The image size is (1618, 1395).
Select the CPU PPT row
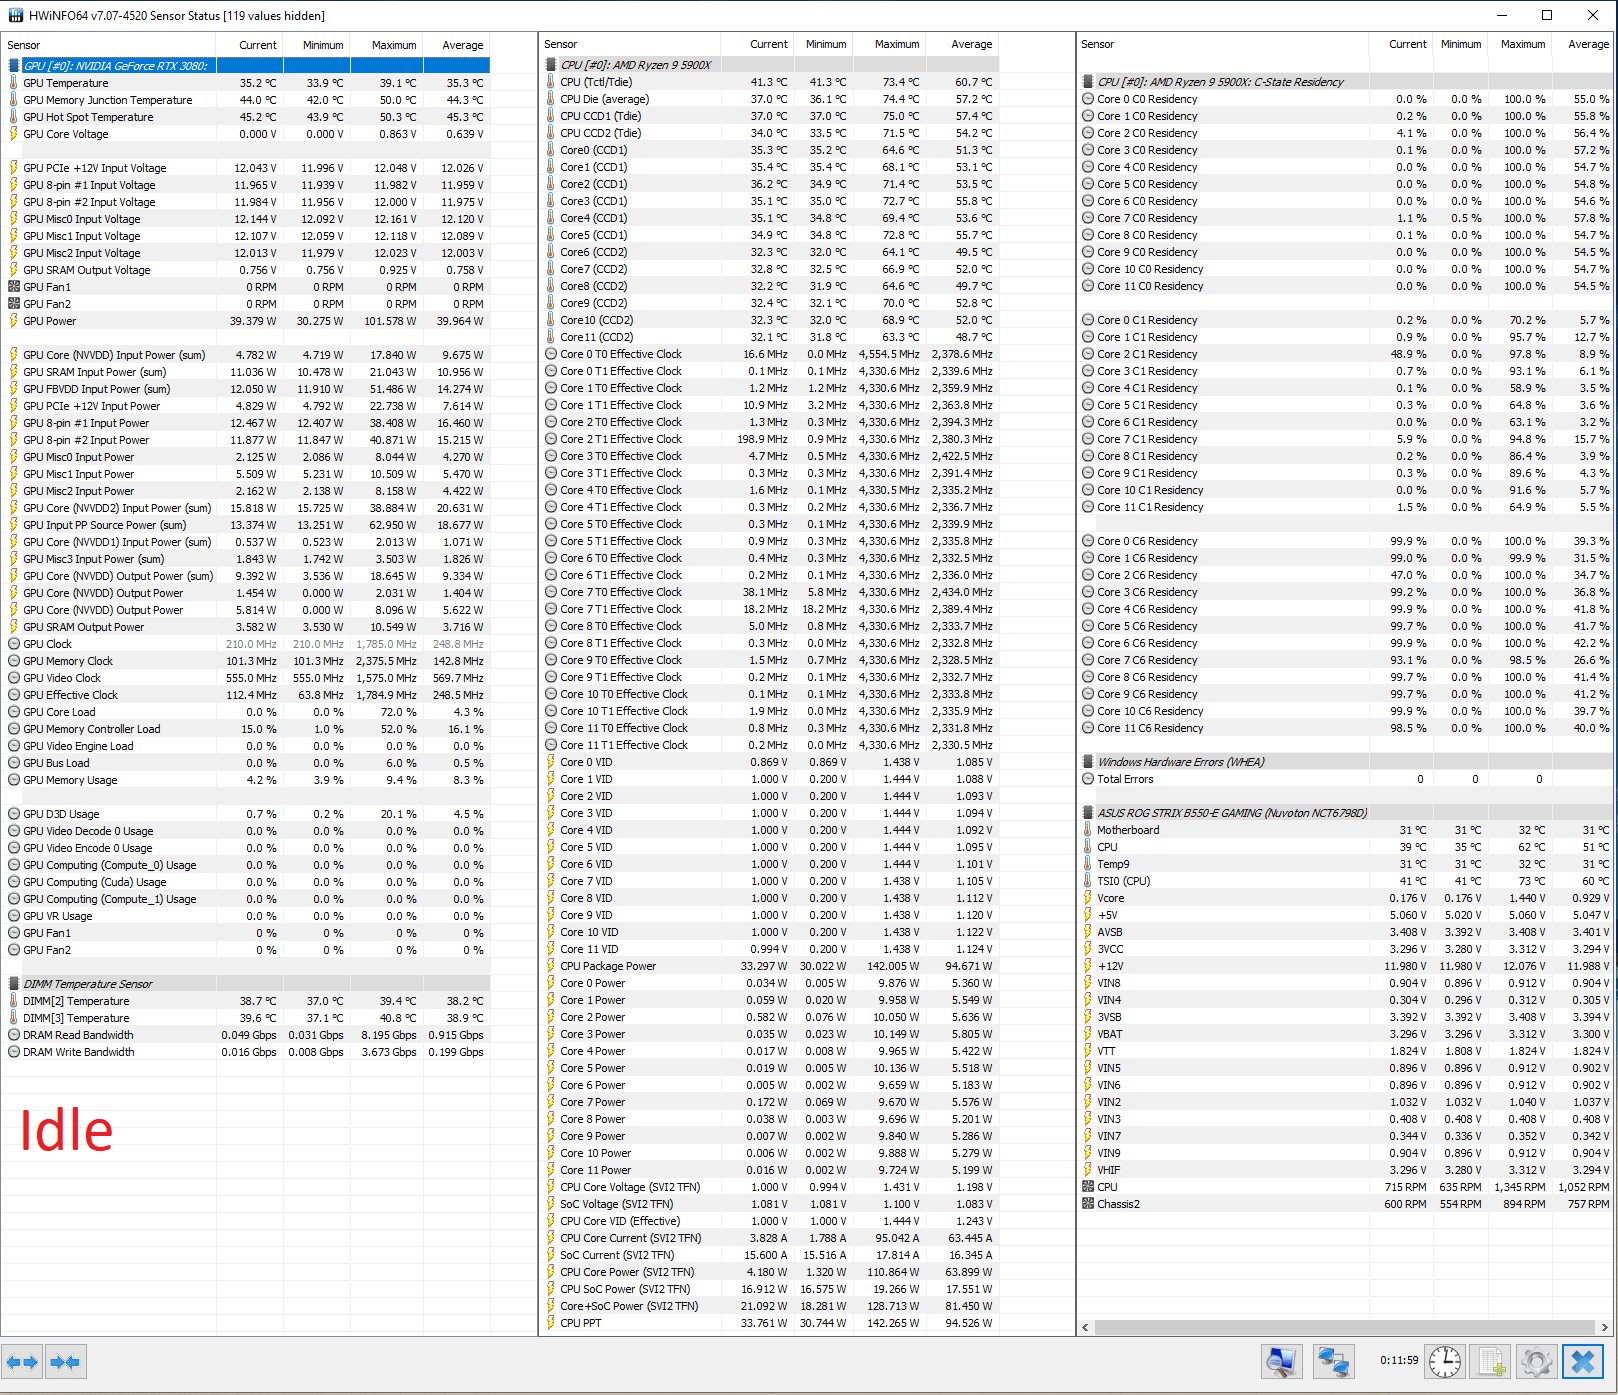point(770,1323)
